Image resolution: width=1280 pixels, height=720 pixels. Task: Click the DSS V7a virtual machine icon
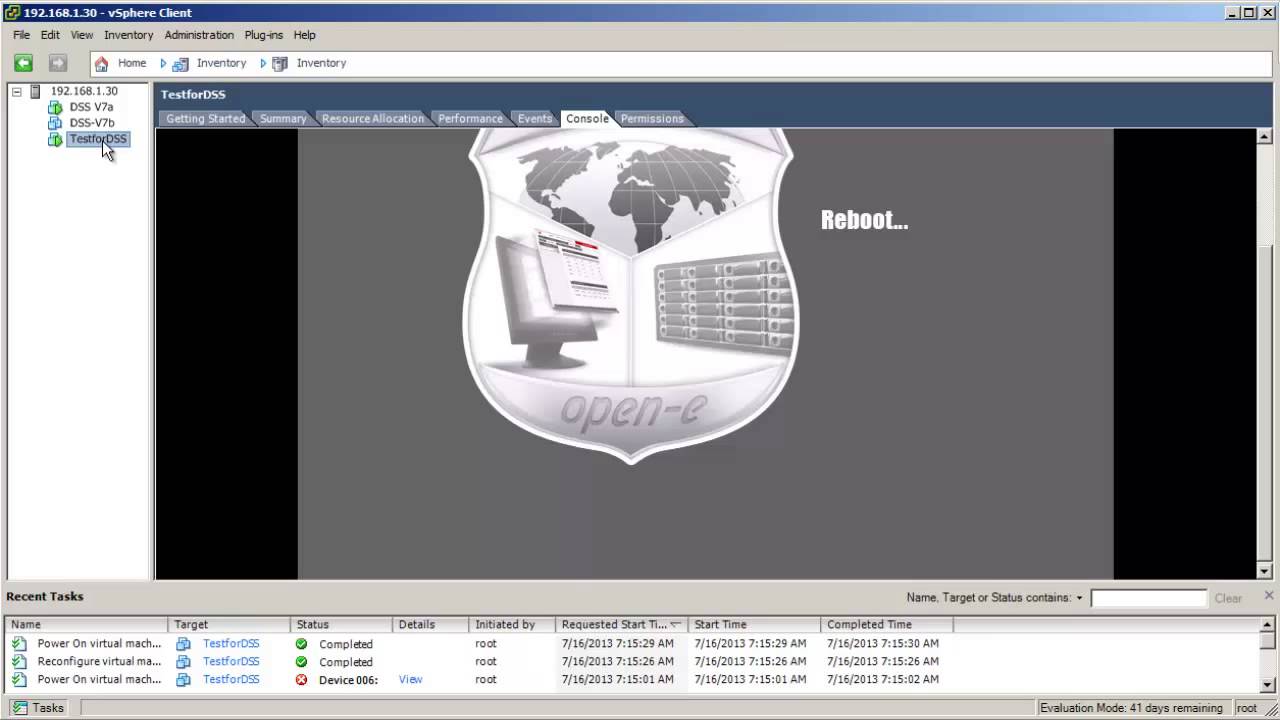point(55,107)
